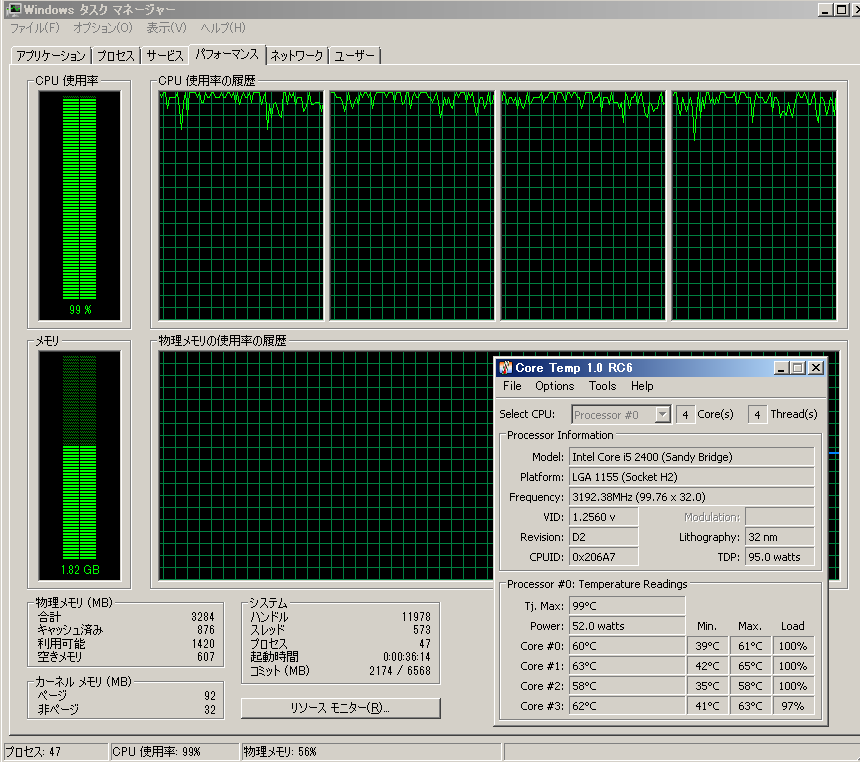The image size is (860, 762).
Task: Click the 合計 physical memory value 3284
Action: tap(203, 617)
